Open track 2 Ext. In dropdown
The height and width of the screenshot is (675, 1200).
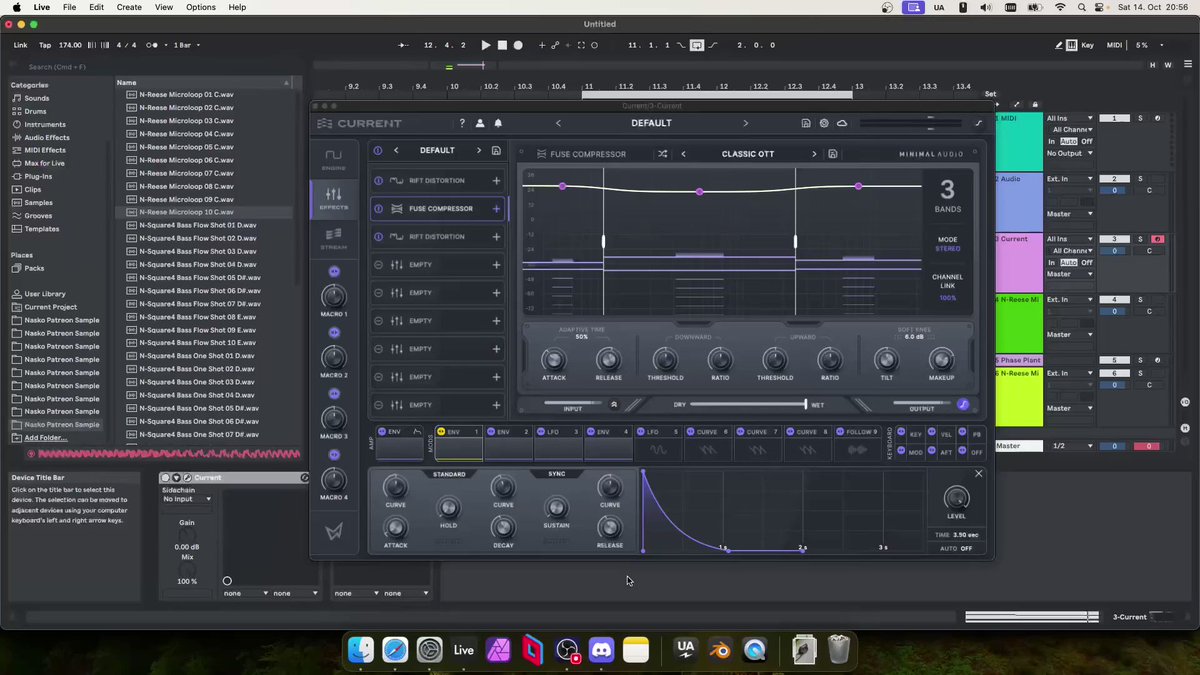pos(1070,179)
